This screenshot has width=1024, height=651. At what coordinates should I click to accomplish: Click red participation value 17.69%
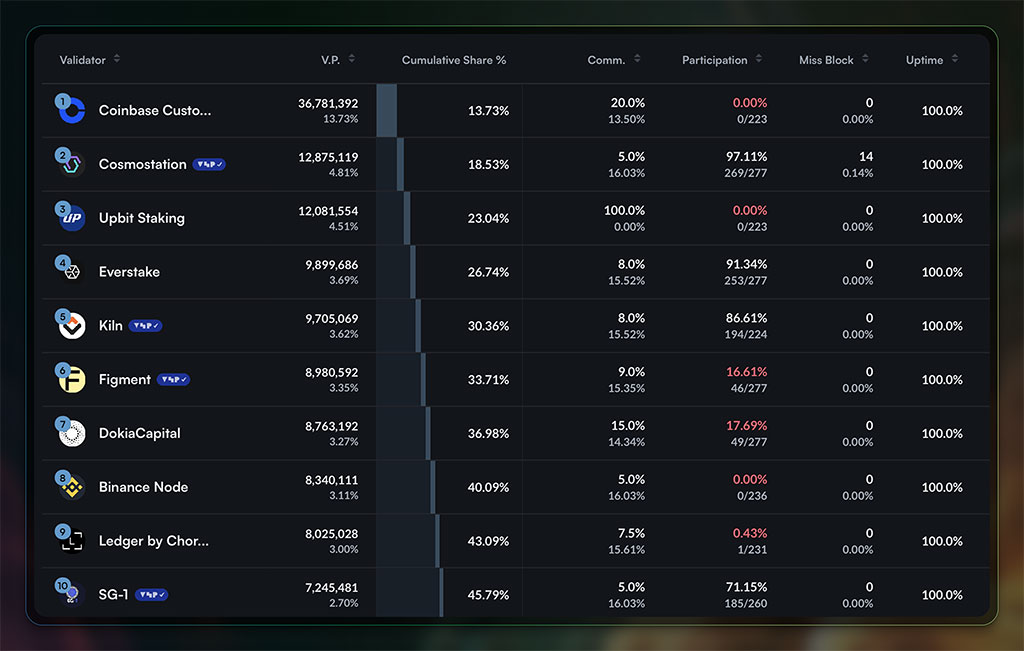[x=746, y=425]
